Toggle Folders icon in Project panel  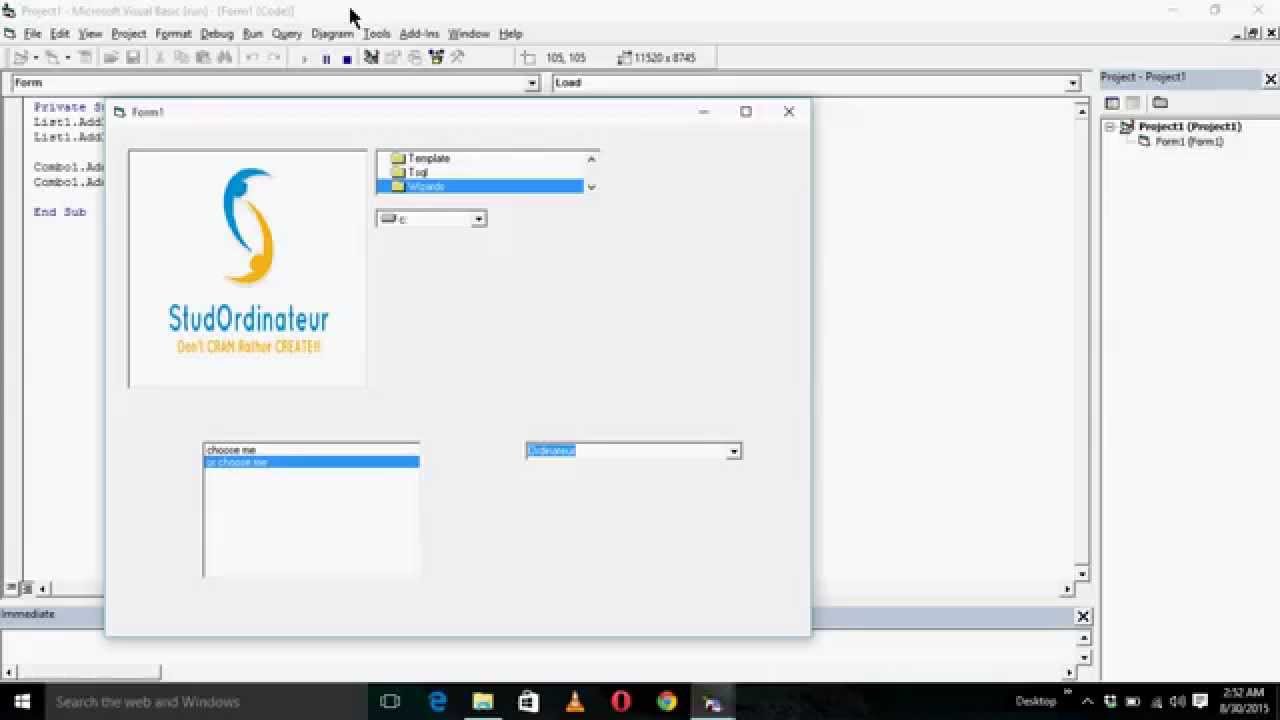pos(1160,103)
